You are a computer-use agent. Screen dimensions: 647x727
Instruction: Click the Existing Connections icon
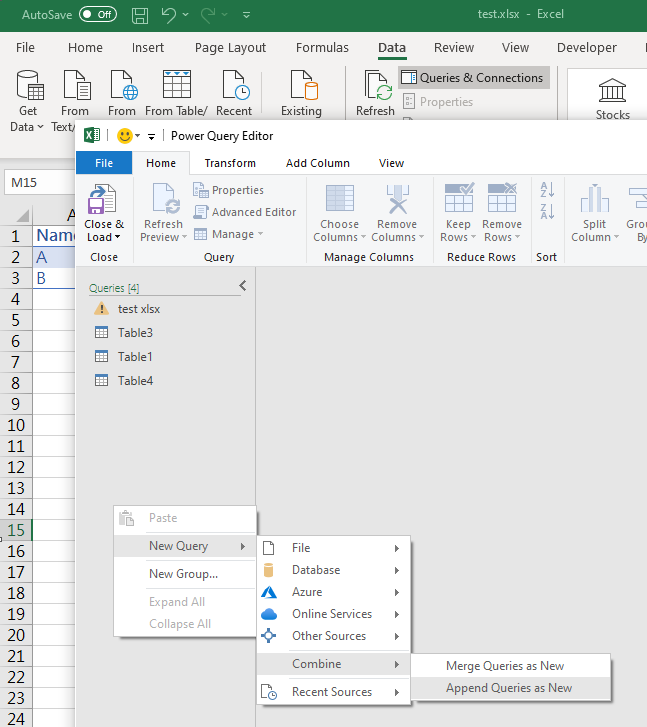[304, 85]
